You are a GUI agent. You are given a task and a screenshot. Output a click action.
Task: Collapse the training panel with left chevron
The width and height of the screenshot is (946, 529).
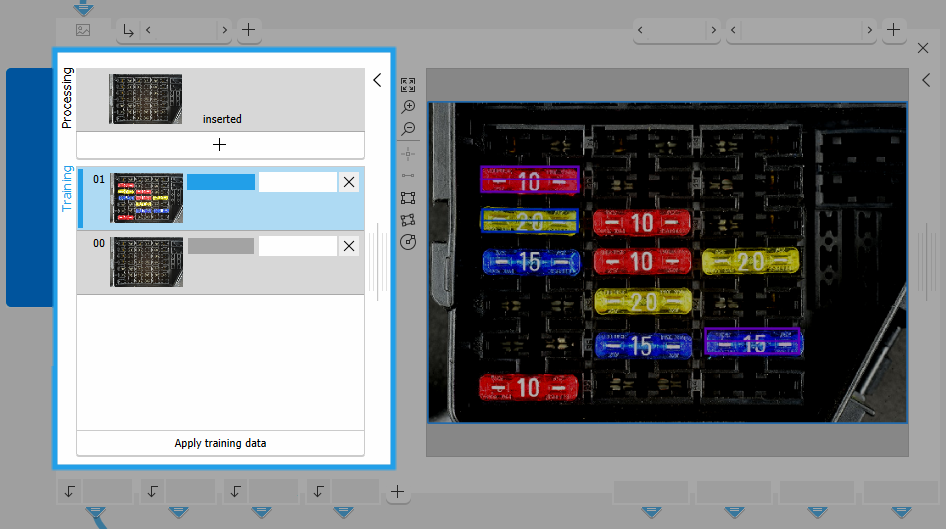pos(377,80)
